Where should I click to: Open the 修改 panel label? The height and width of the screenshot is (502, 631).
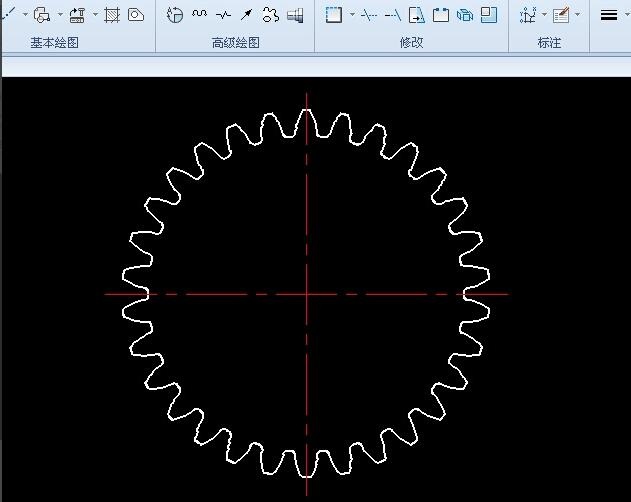(411, 43)
